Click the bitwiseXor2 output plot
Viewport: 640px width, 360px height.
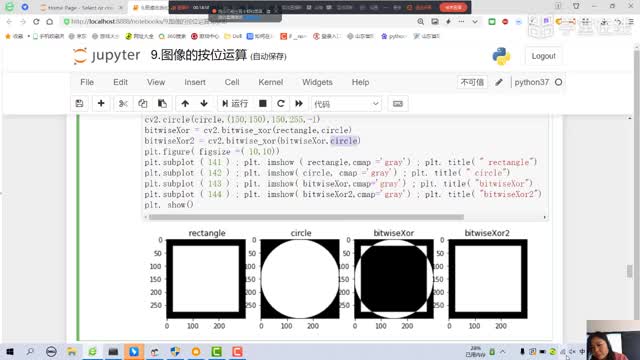488,279
